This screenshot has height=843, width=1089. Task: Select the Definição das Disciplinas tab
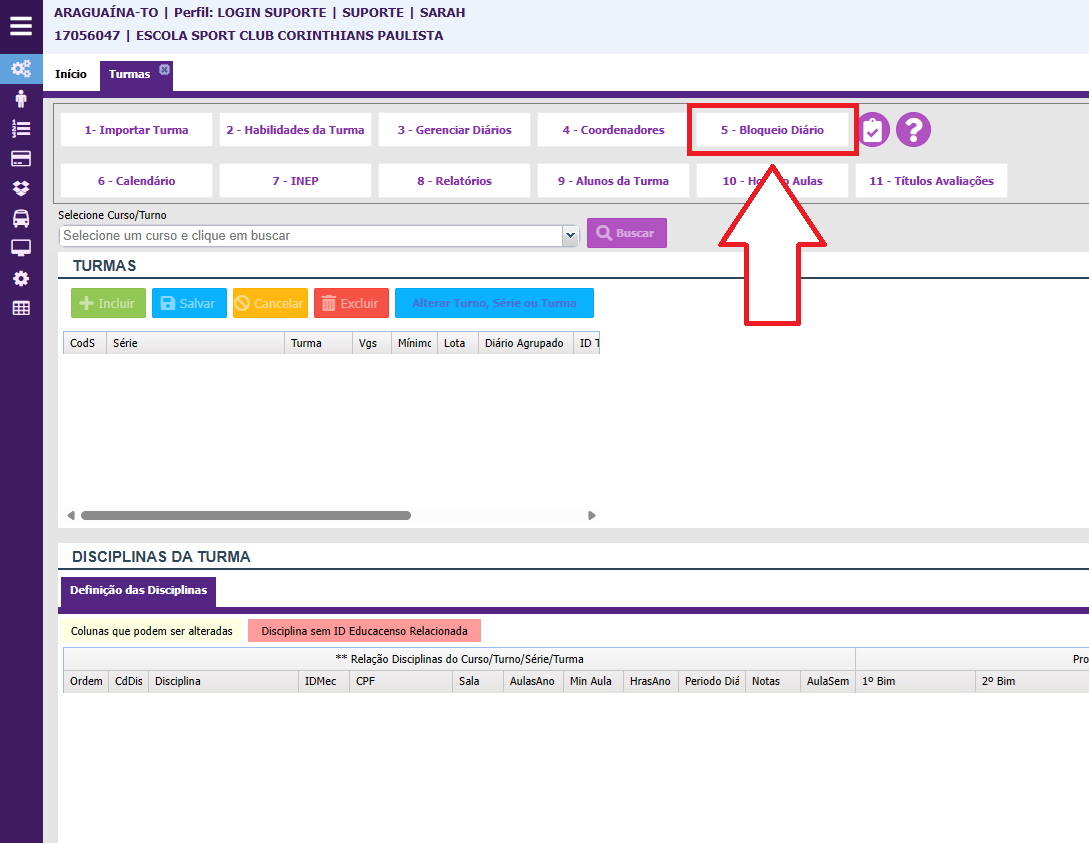coord(138,591)
